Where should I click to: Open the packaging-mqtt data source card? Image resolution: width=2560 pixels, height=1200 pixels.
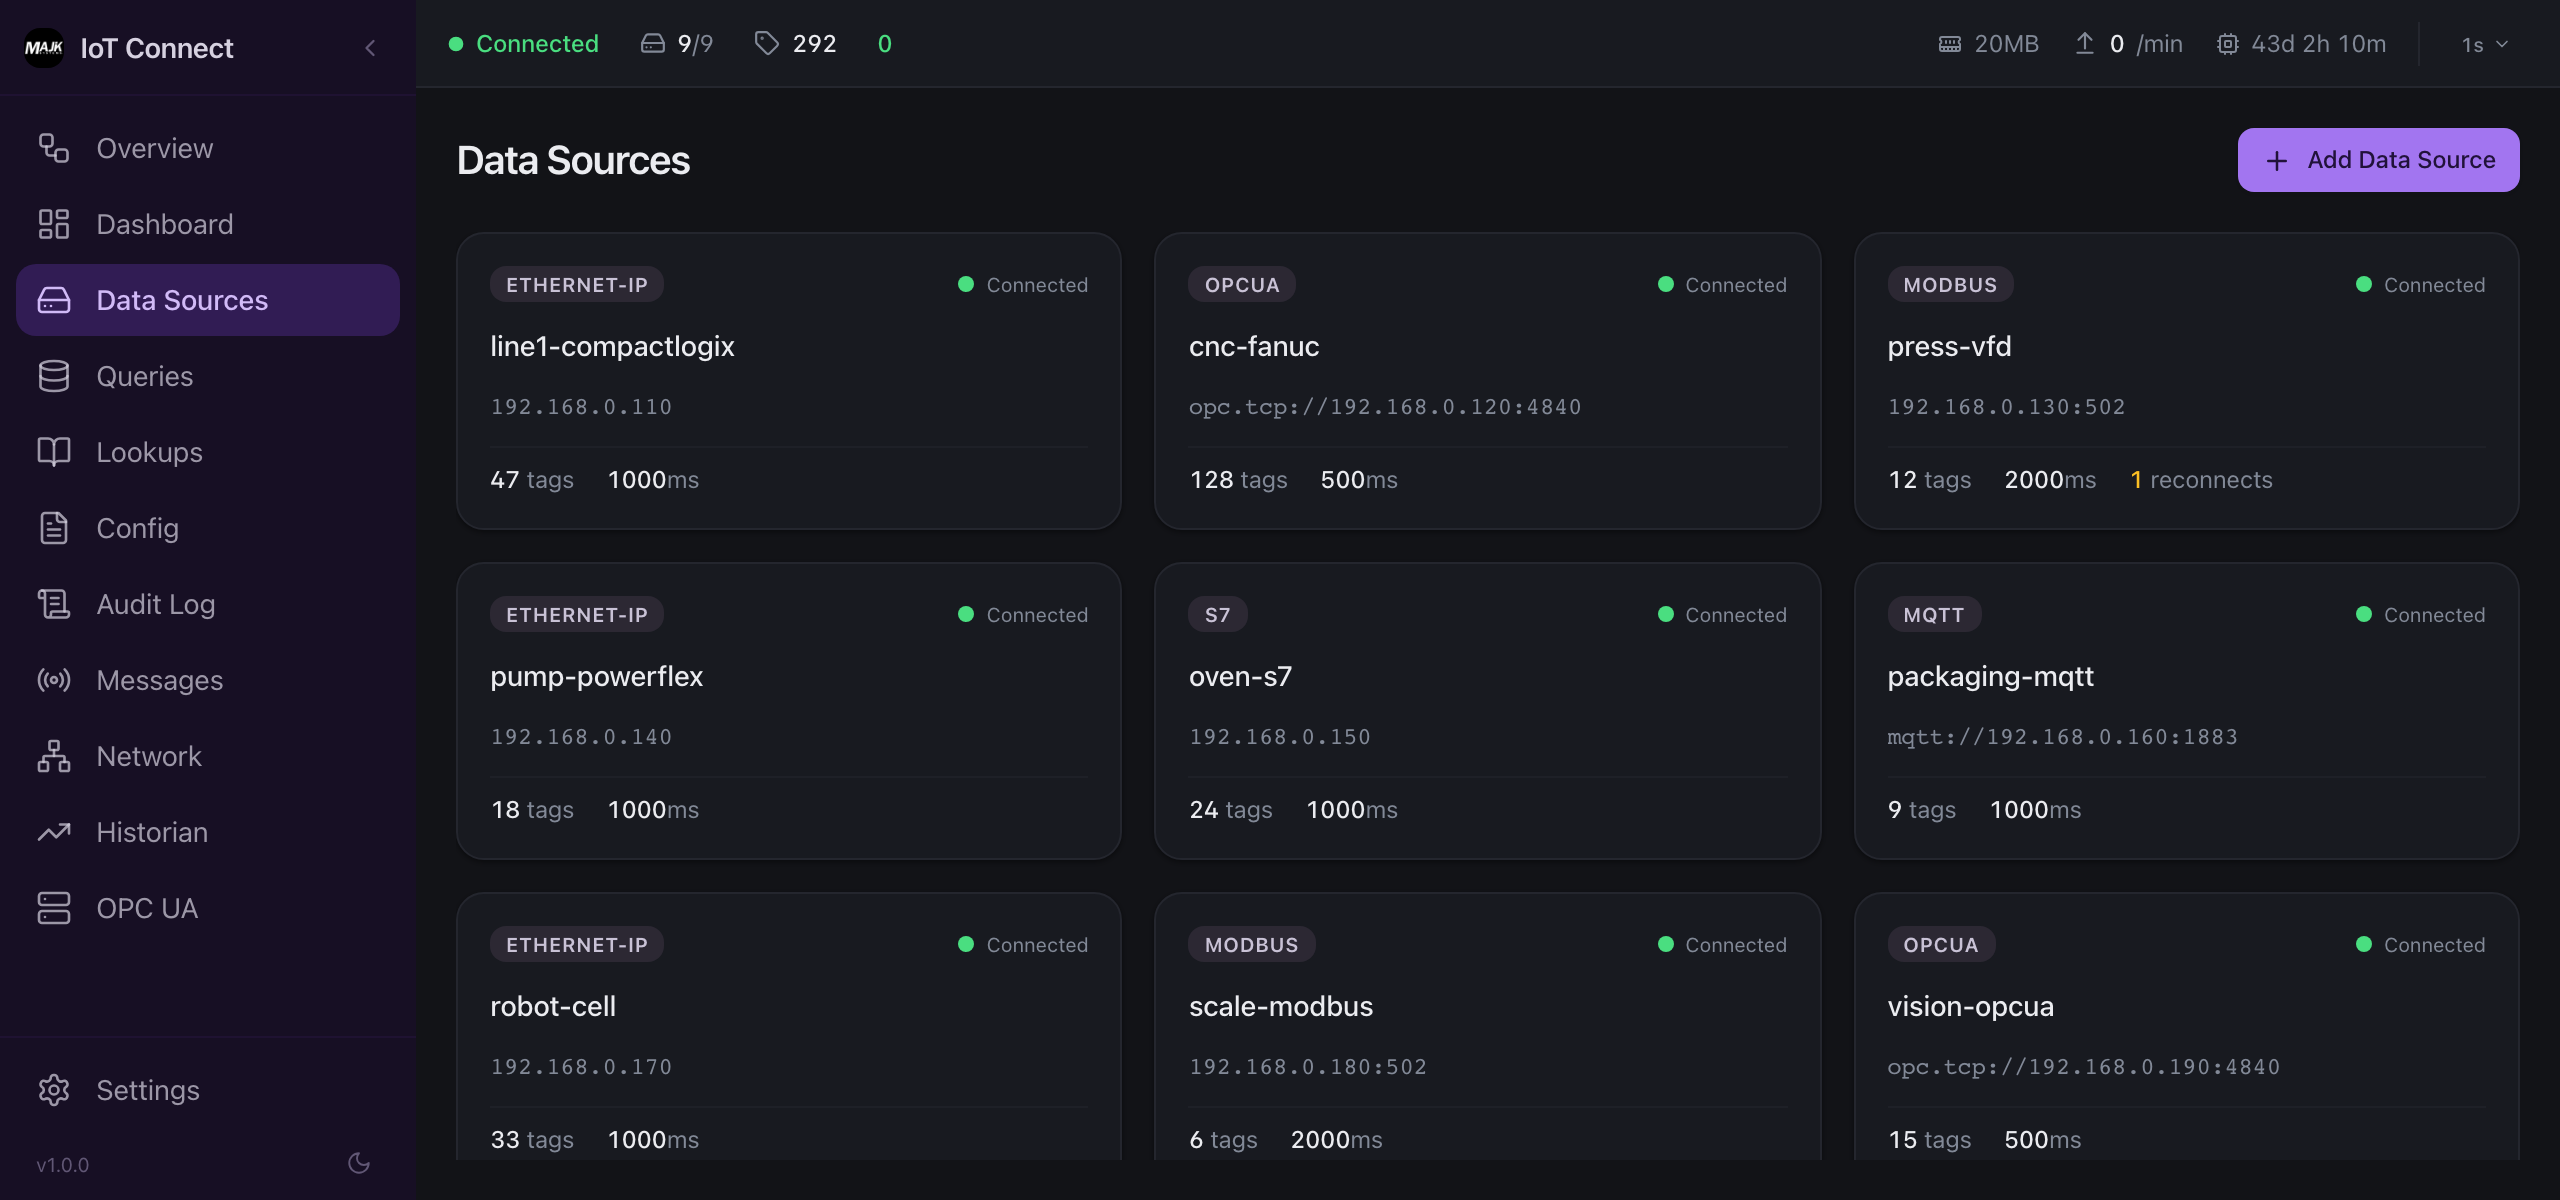point(2186,711)
